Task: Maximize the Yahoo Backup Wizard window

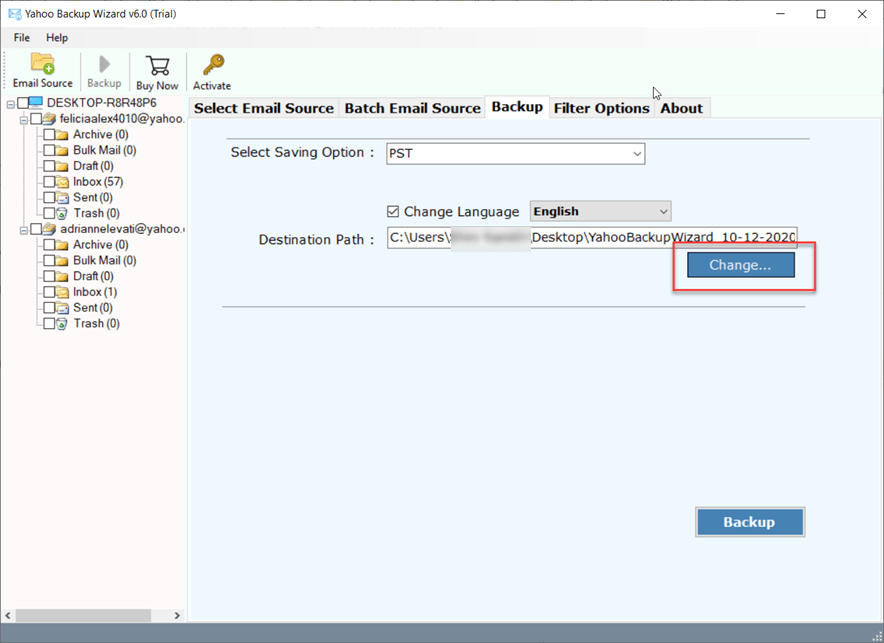Action: 821,14
